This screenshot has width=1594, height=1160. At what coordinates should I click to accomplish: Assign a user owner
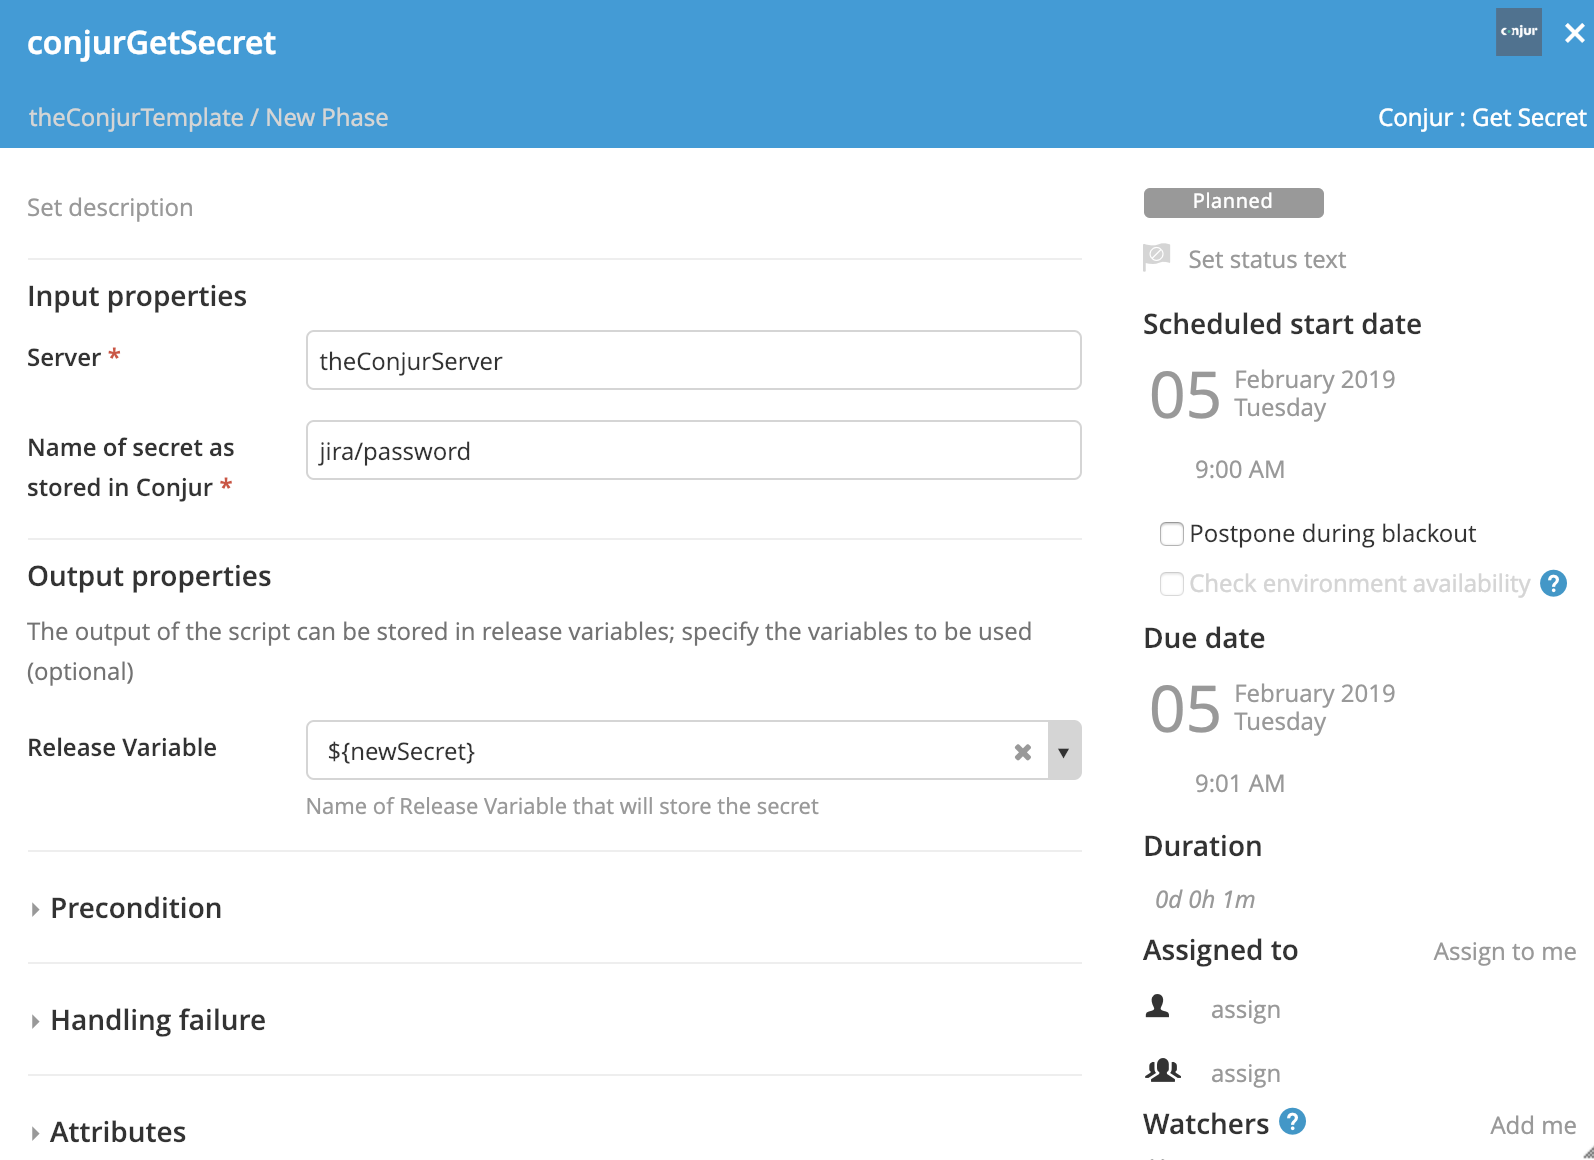click(x=1245, y=1009)
